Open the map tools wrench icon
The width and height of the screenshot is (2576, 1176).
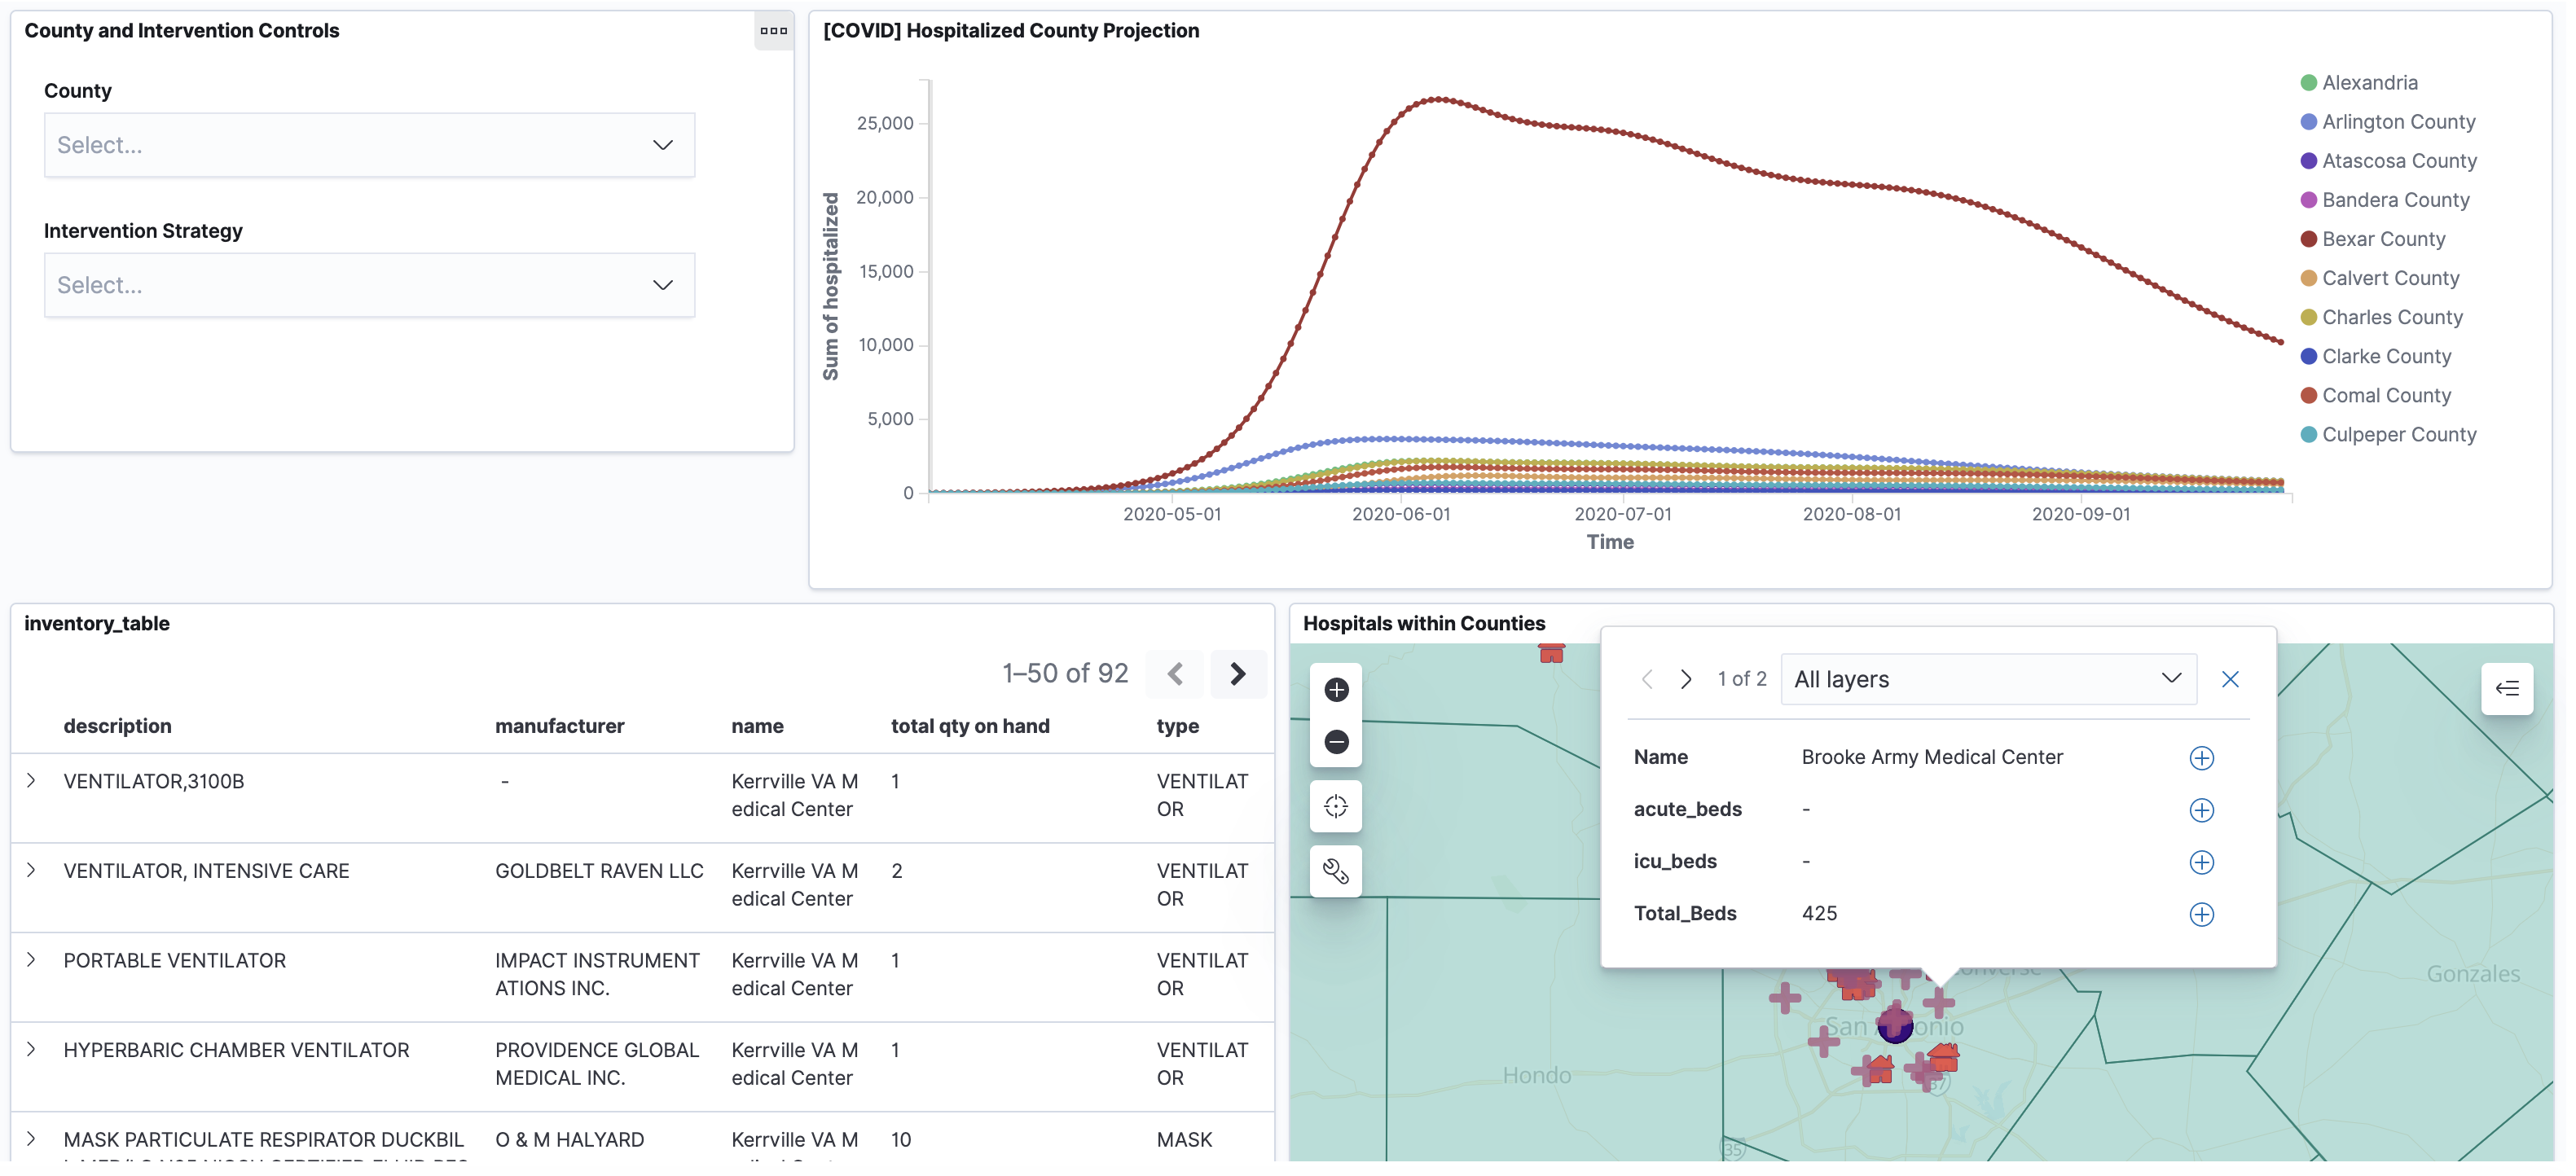(x=1336, y=871)
